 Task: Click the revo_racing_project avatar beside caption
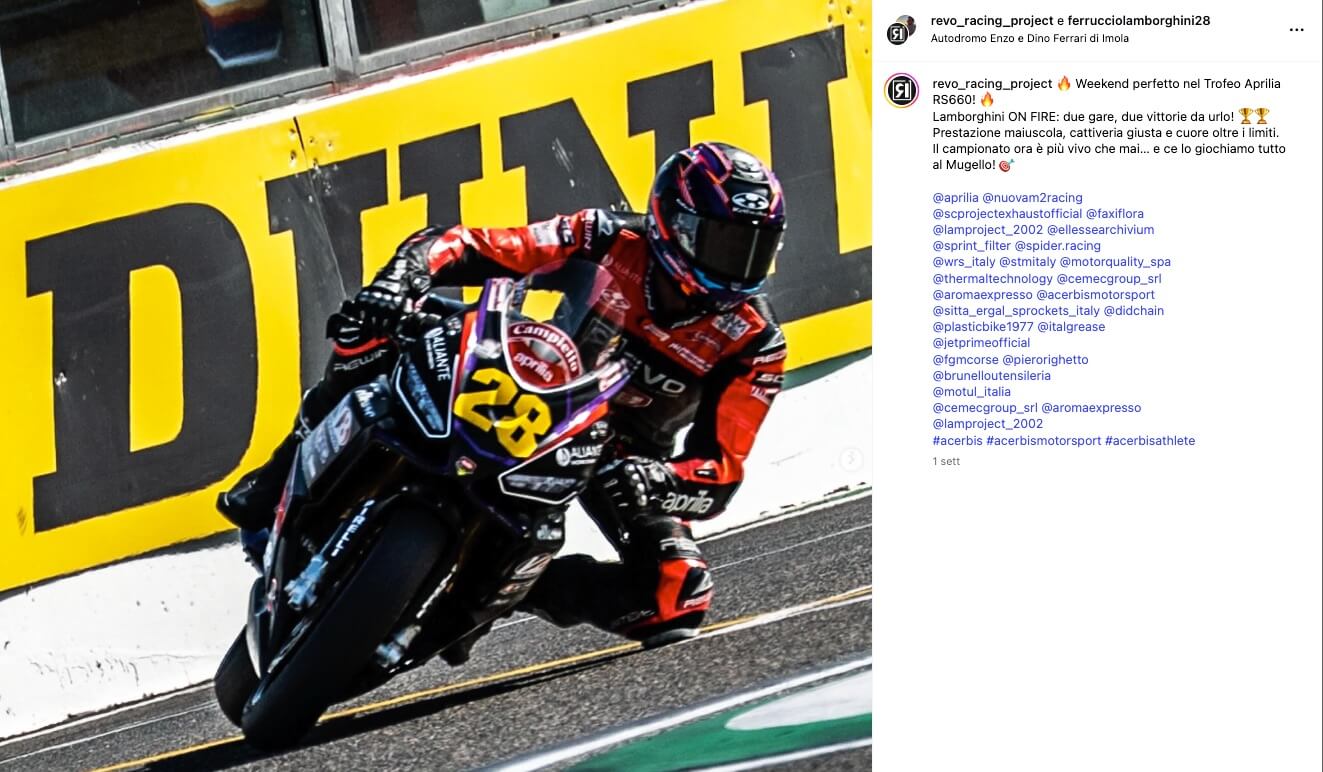coord(901,90)
